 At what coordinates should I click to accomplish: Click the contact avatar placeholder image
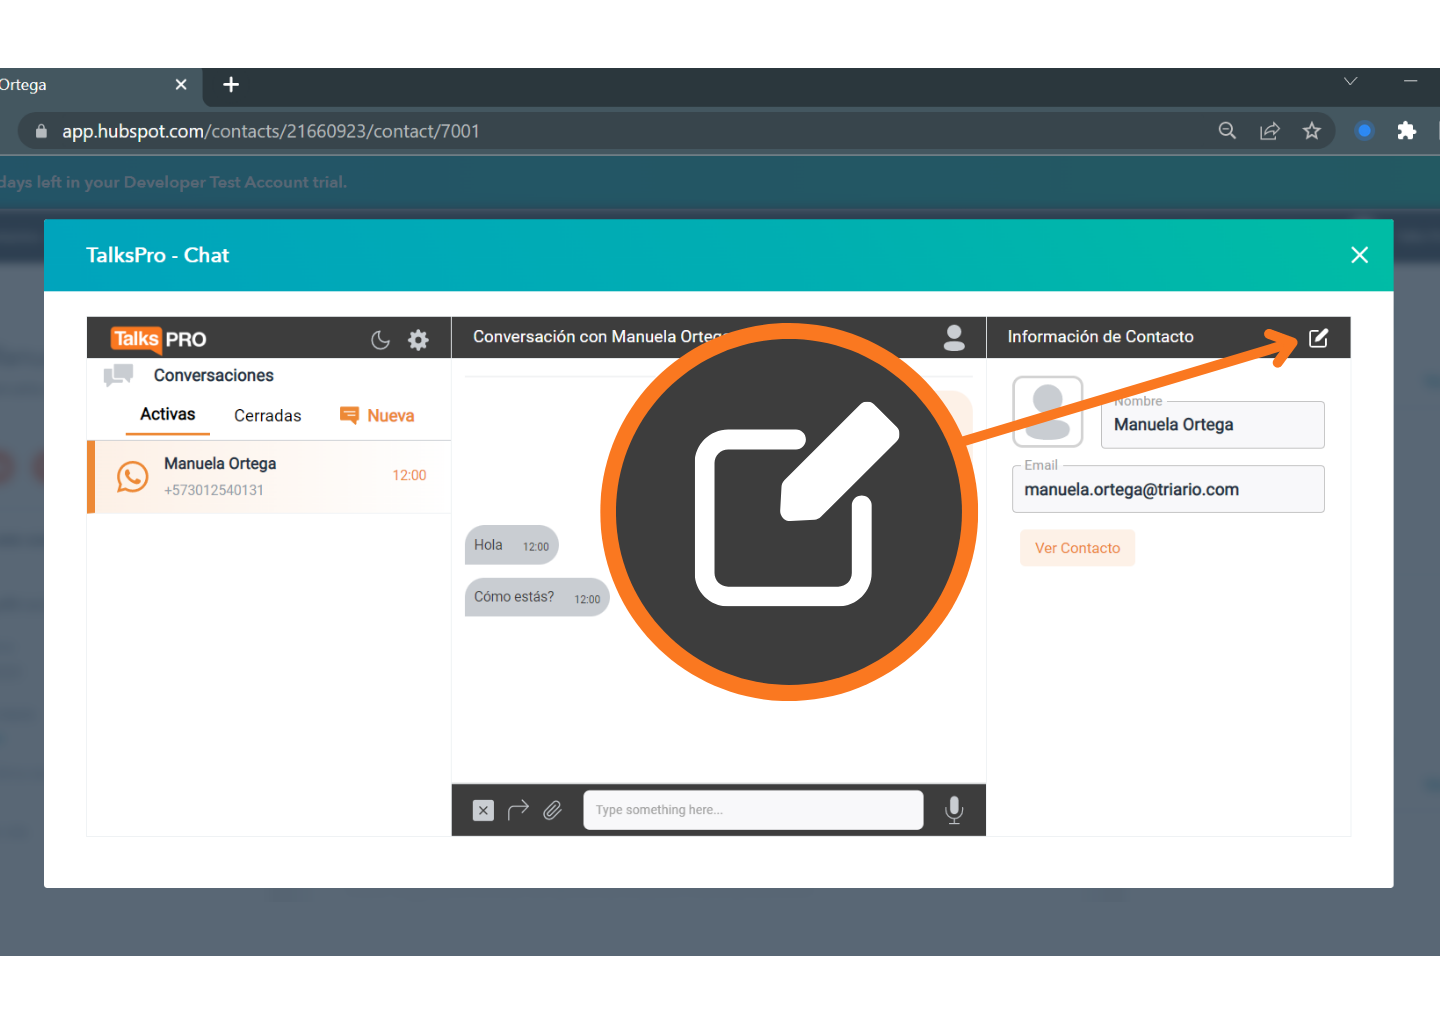(x=1048, y=412)
